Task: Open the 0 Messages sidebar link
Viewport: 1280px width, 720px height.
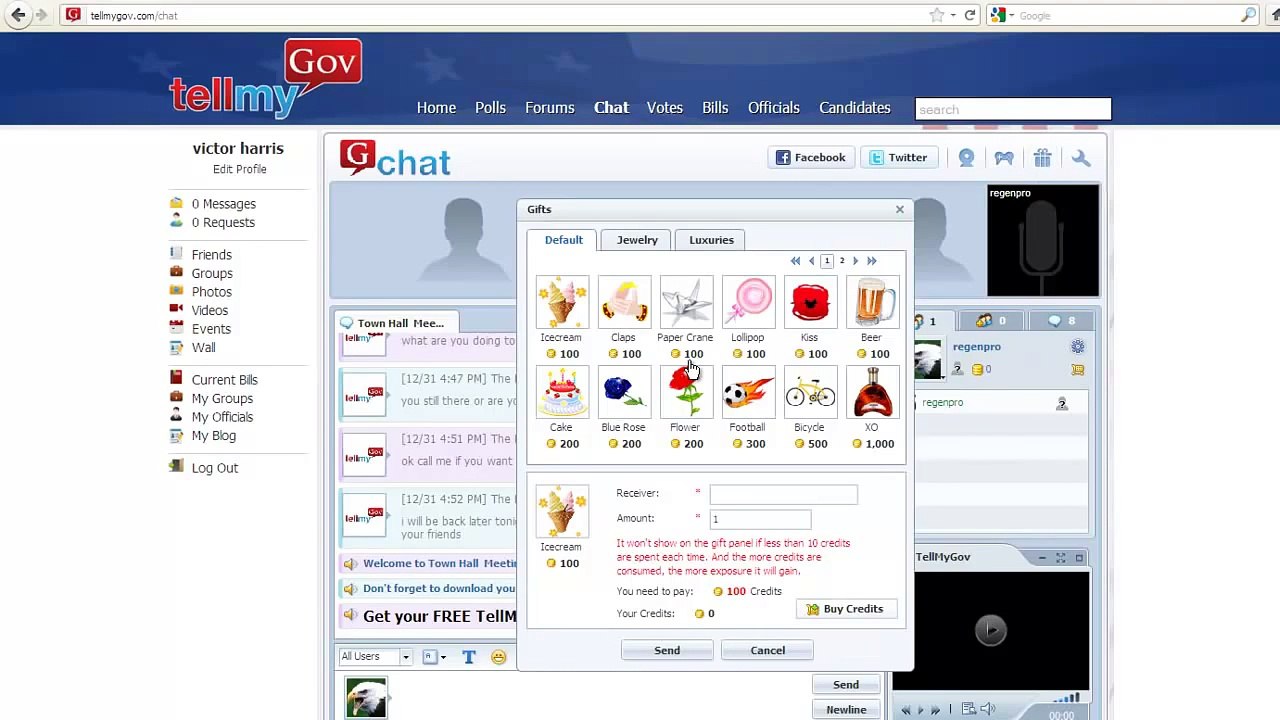Action: 224,204
